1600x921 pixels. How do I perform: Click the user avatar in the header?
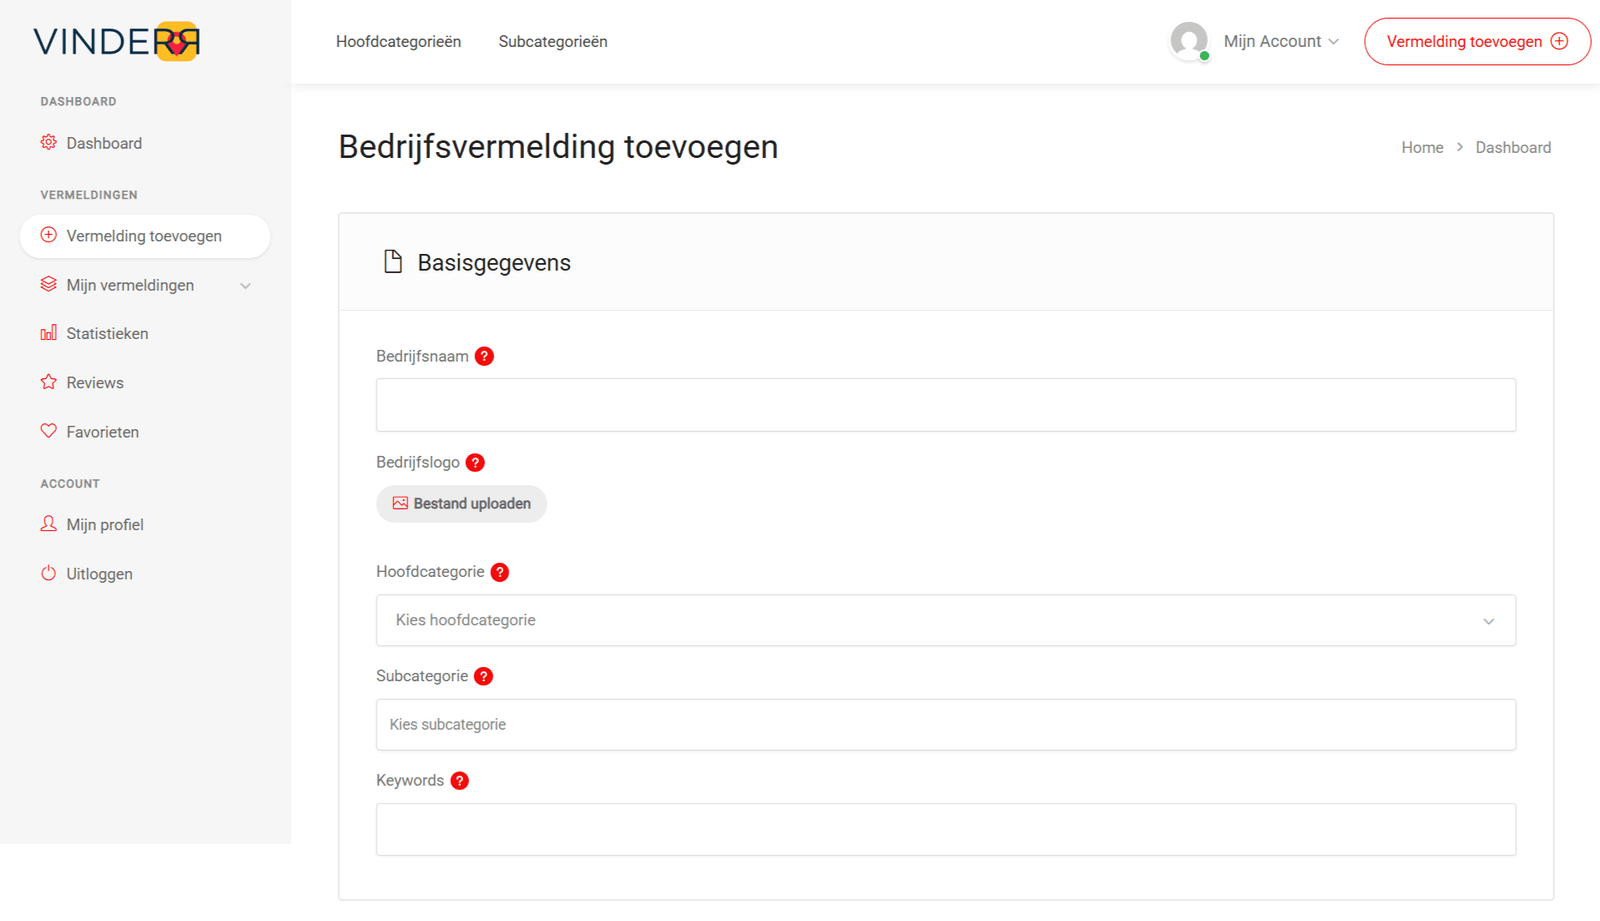tap(1189, 41)
